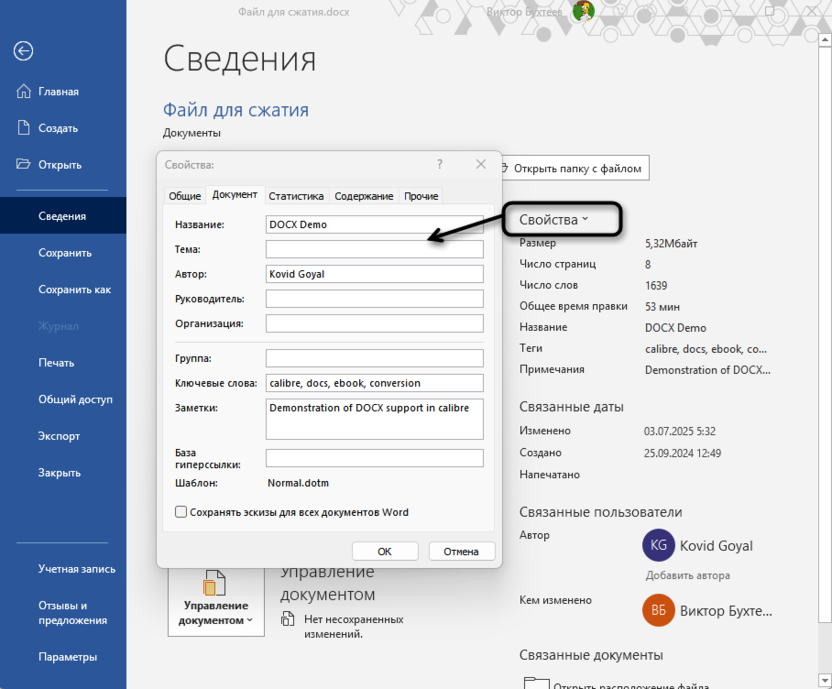Select the Документ tab
The width and height of the screenshot is (832, 689).
pos(235,195)
